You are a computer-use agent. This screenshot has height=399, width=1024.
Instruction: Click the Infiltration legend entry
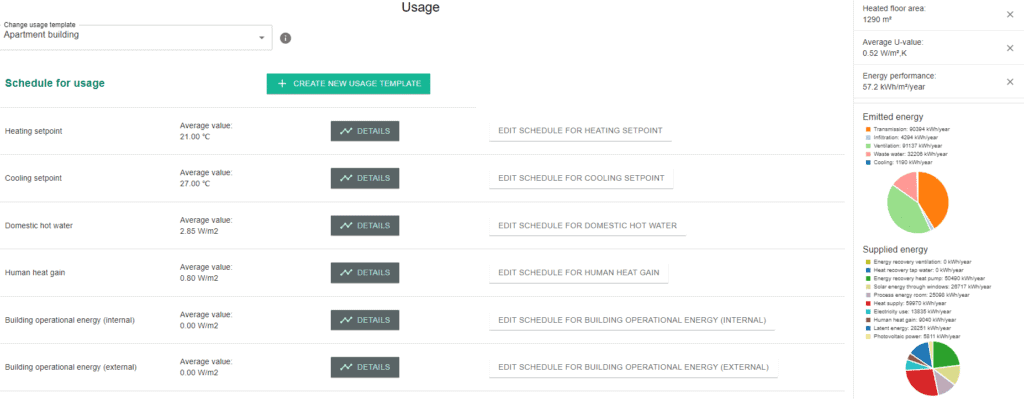[901, 138]
